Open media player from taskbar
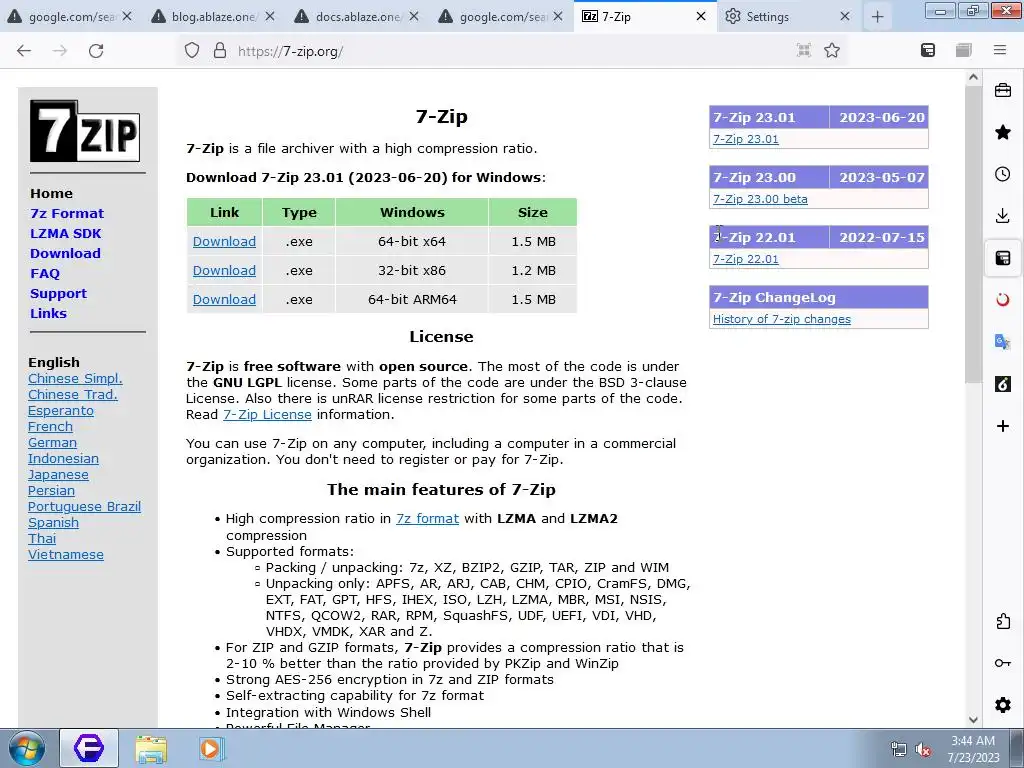The height and width of the screenshot is (768, 1024). (x=210, y=748)
